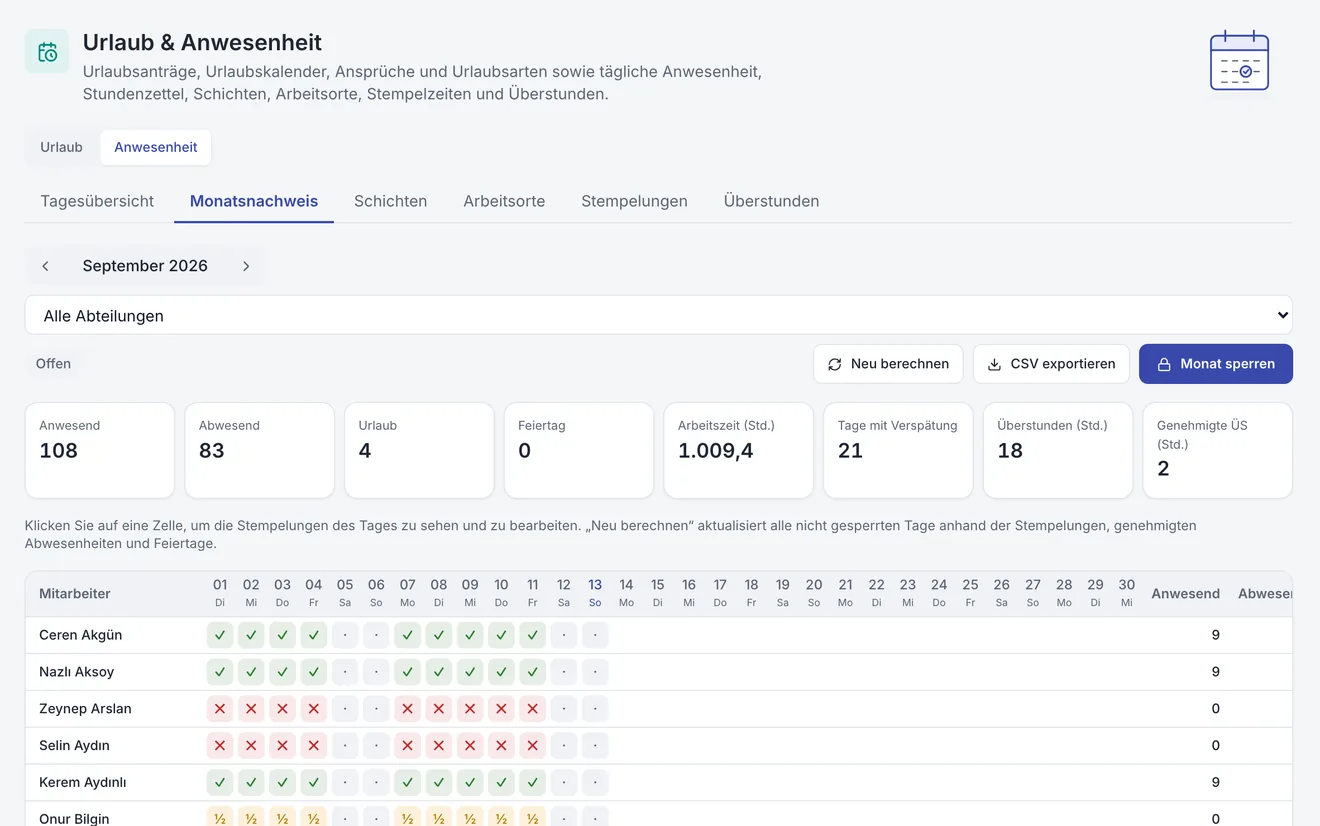
Task: Open Nazlı Aksoy's day 07 check cell
Action: point(407,672)
